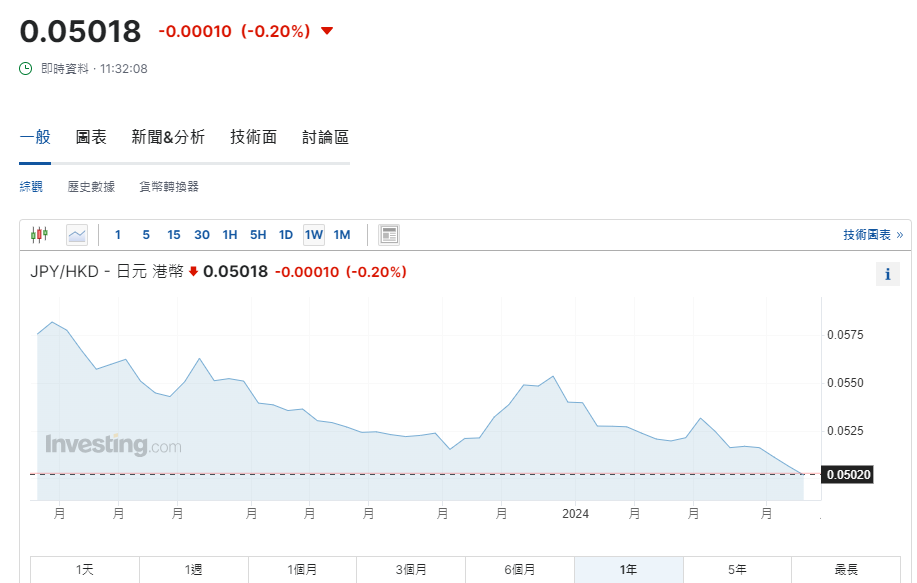Switch to candlestick chart type
Screen dimensions: 917x583
(x=39, y=235)
